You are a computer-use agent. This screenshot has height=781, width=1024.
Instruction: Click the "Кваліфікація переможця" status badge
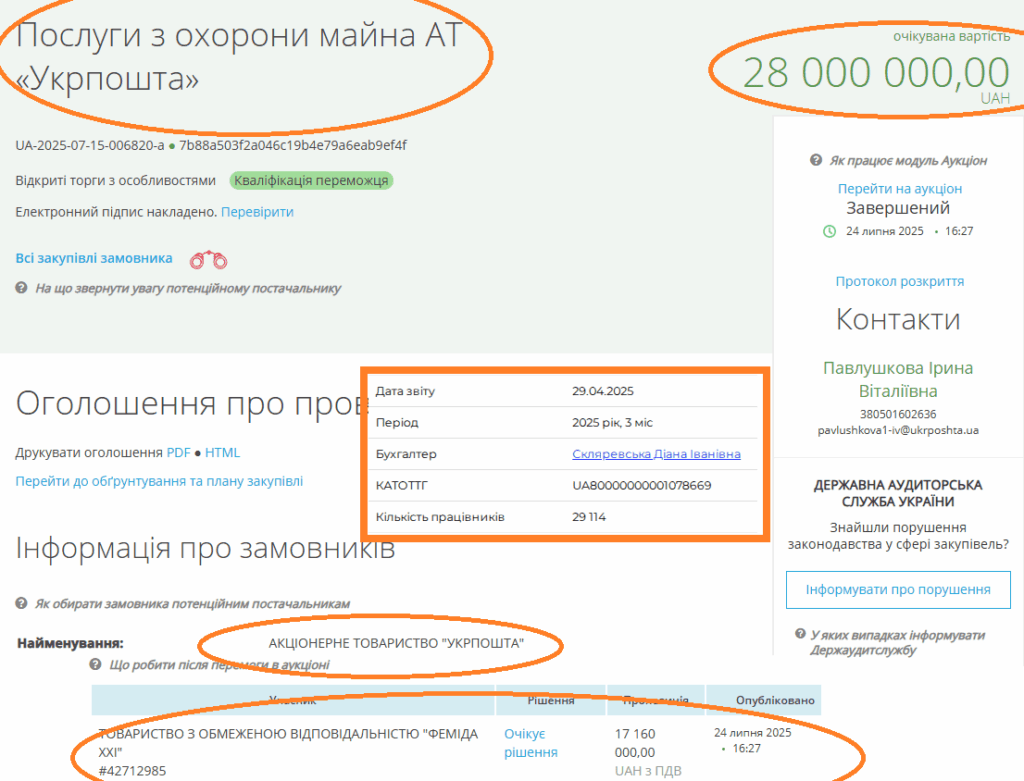click(x=311, y=181)
